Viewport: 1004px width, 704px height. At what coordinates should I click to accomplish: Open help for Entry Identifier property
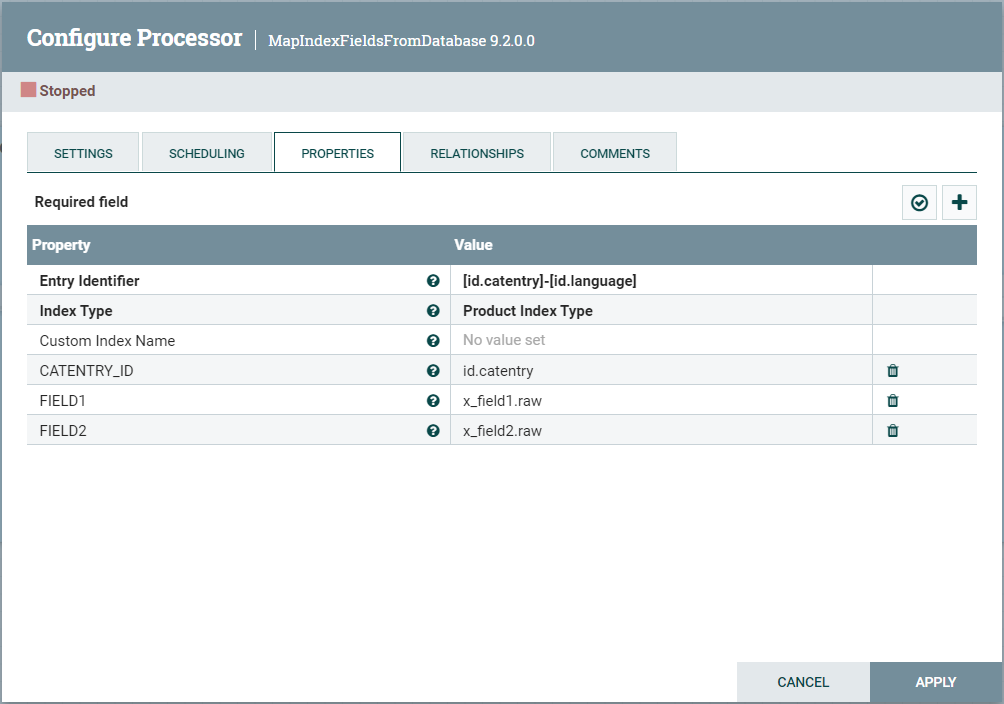tap(433, 281)
